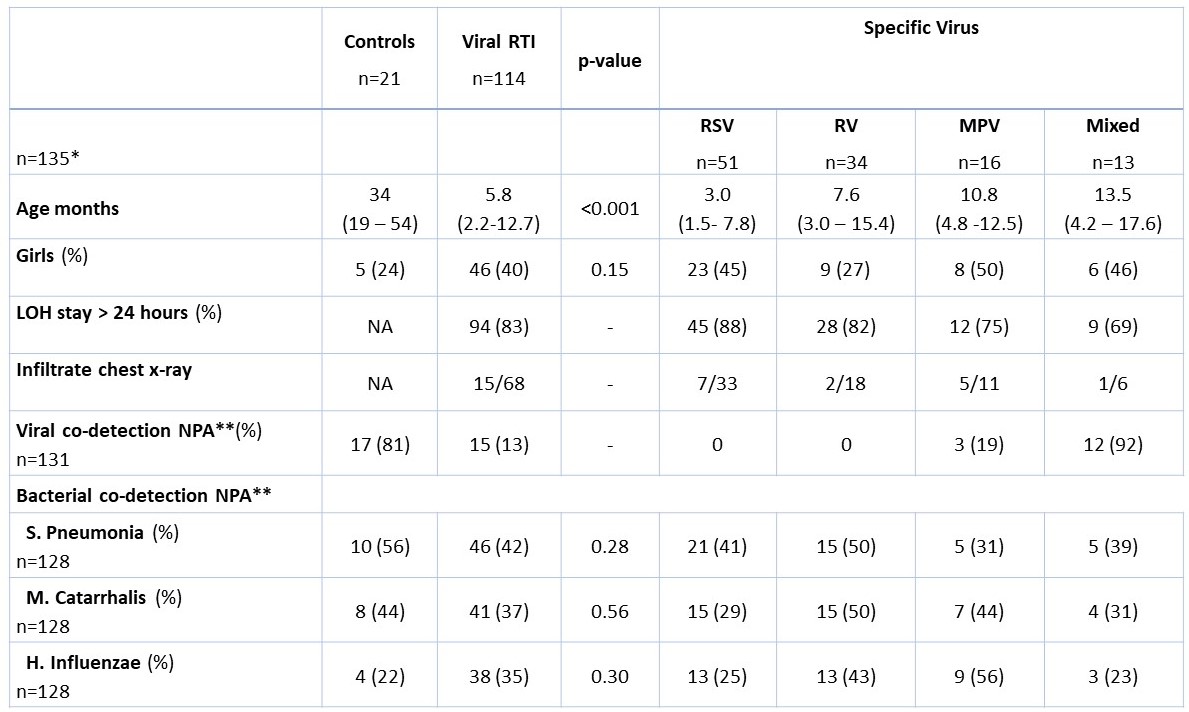Select the H. Influenzae row label
The height and width of the screenshot is (712, 1189).
click(x=100, y=663)
